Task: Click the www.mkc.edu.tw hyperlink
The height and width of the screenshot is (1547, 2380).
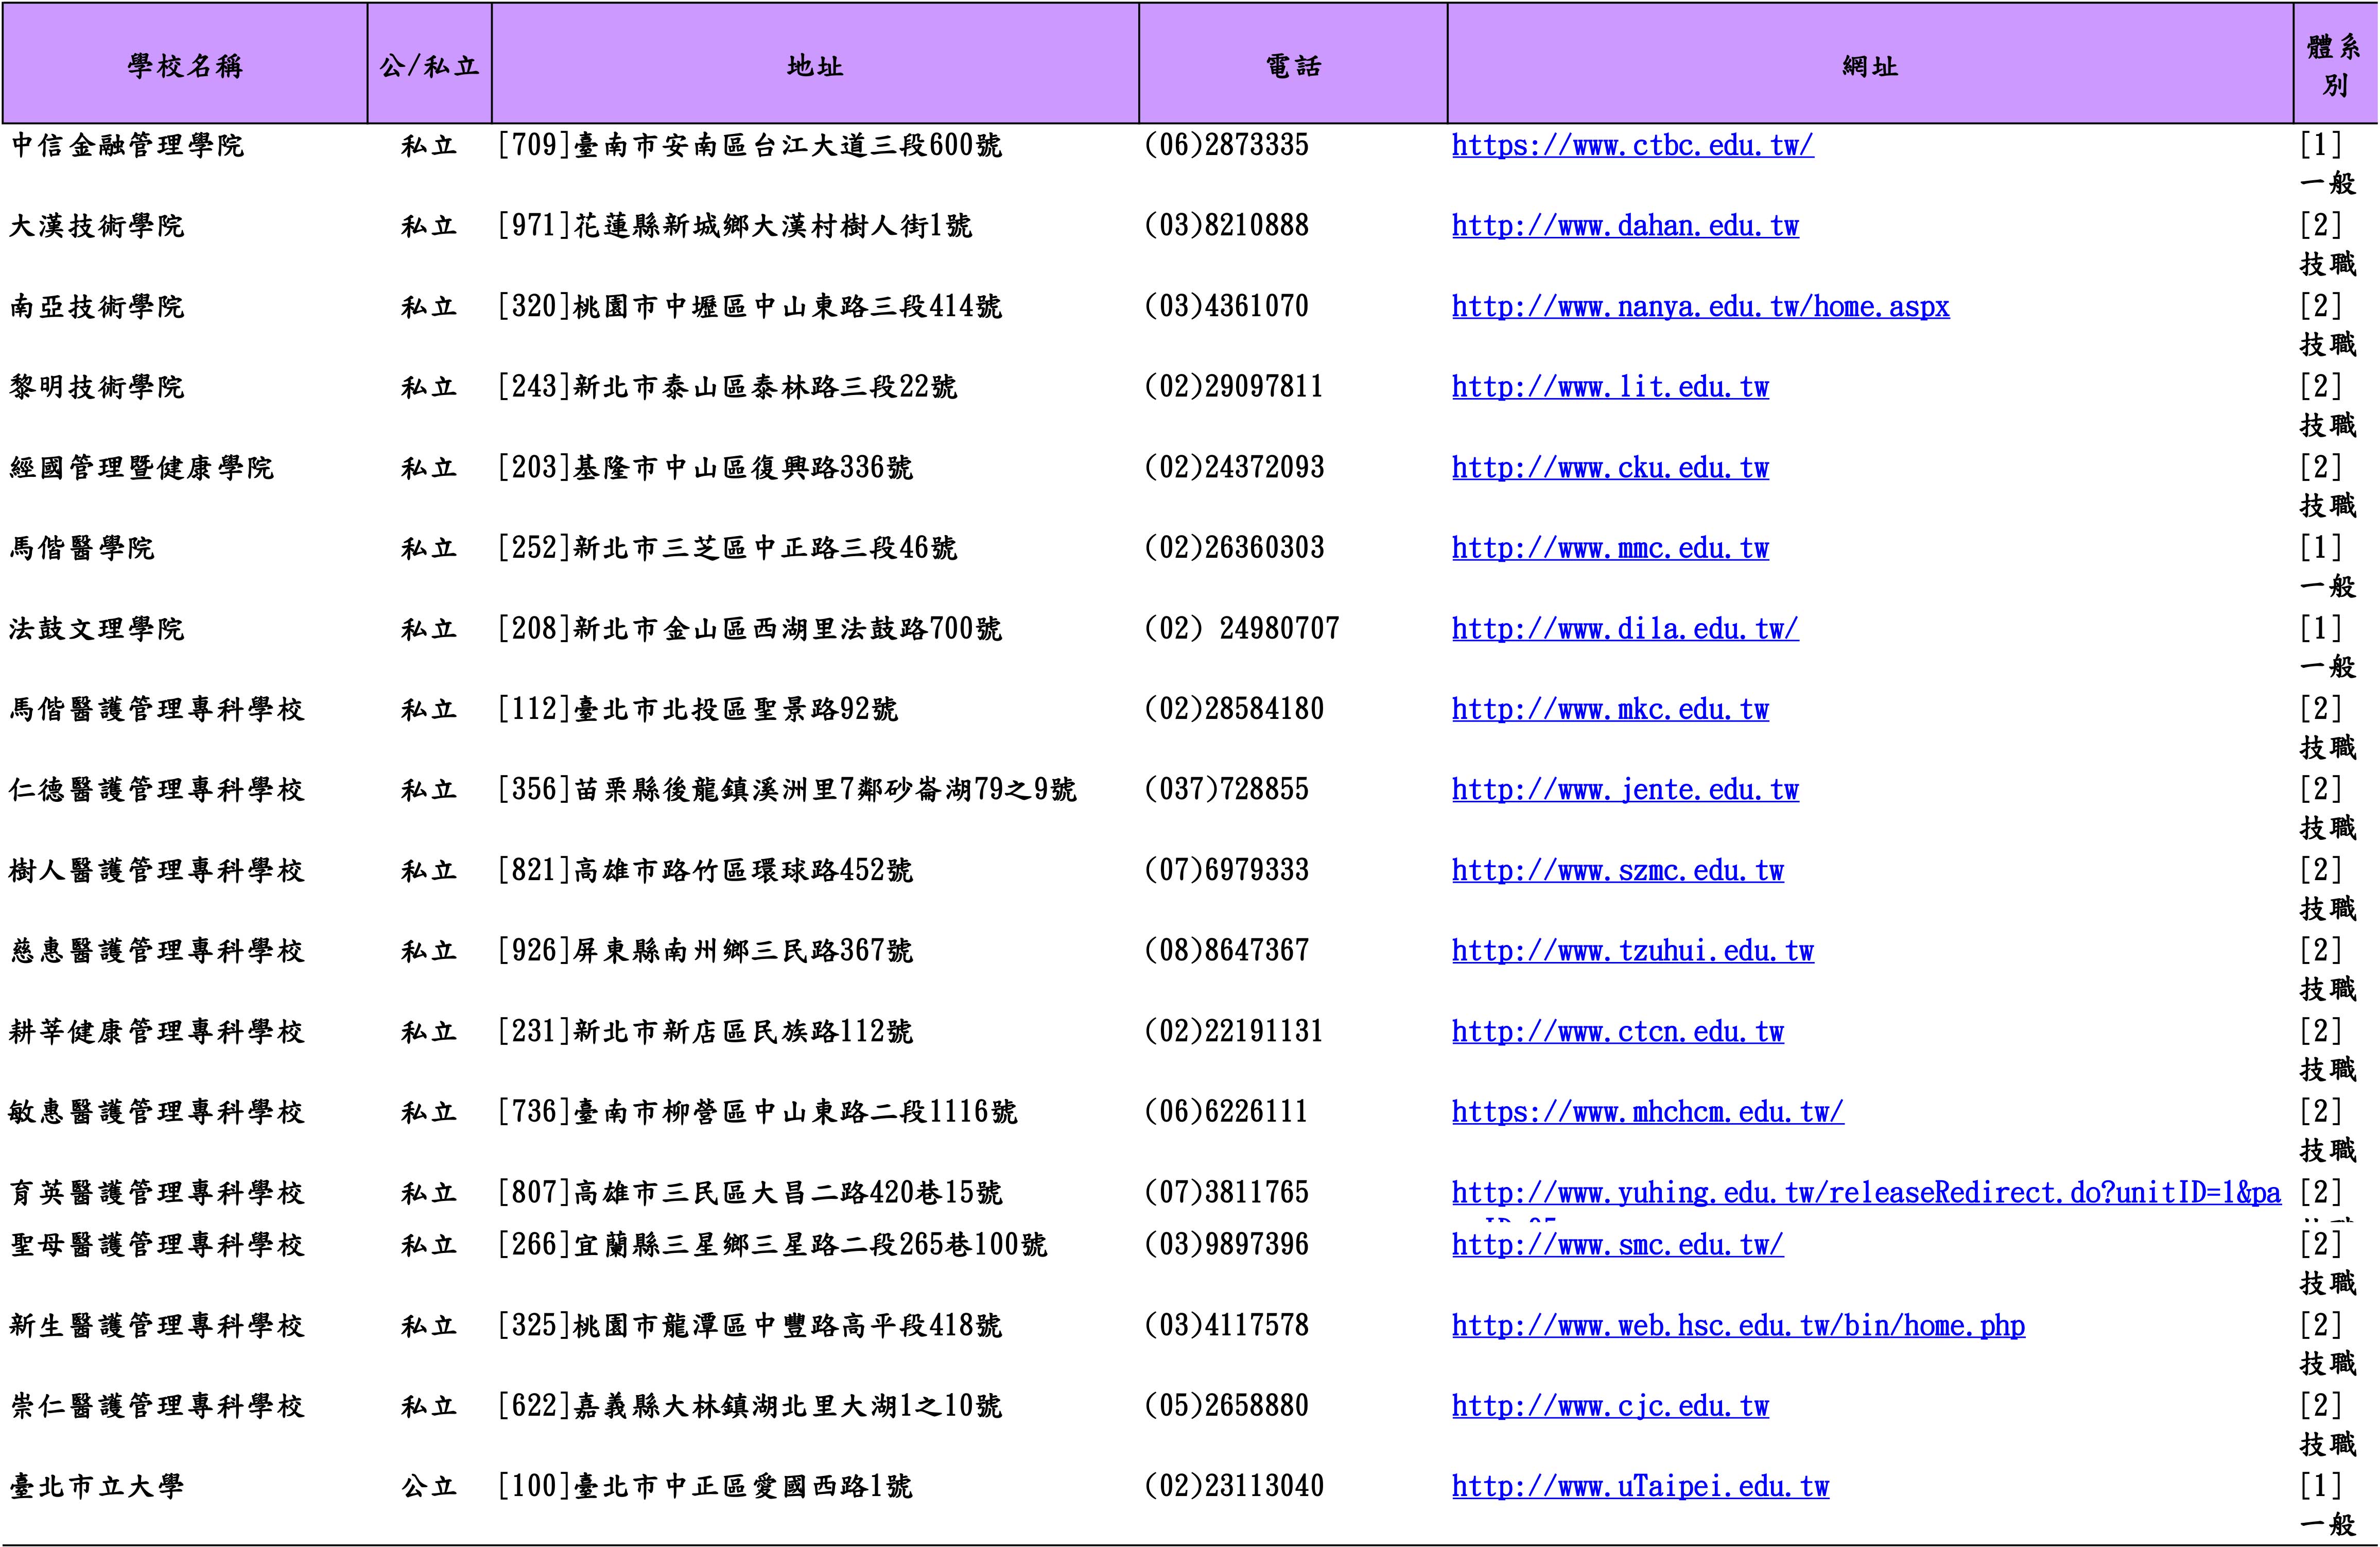Action: (1610, 710)
